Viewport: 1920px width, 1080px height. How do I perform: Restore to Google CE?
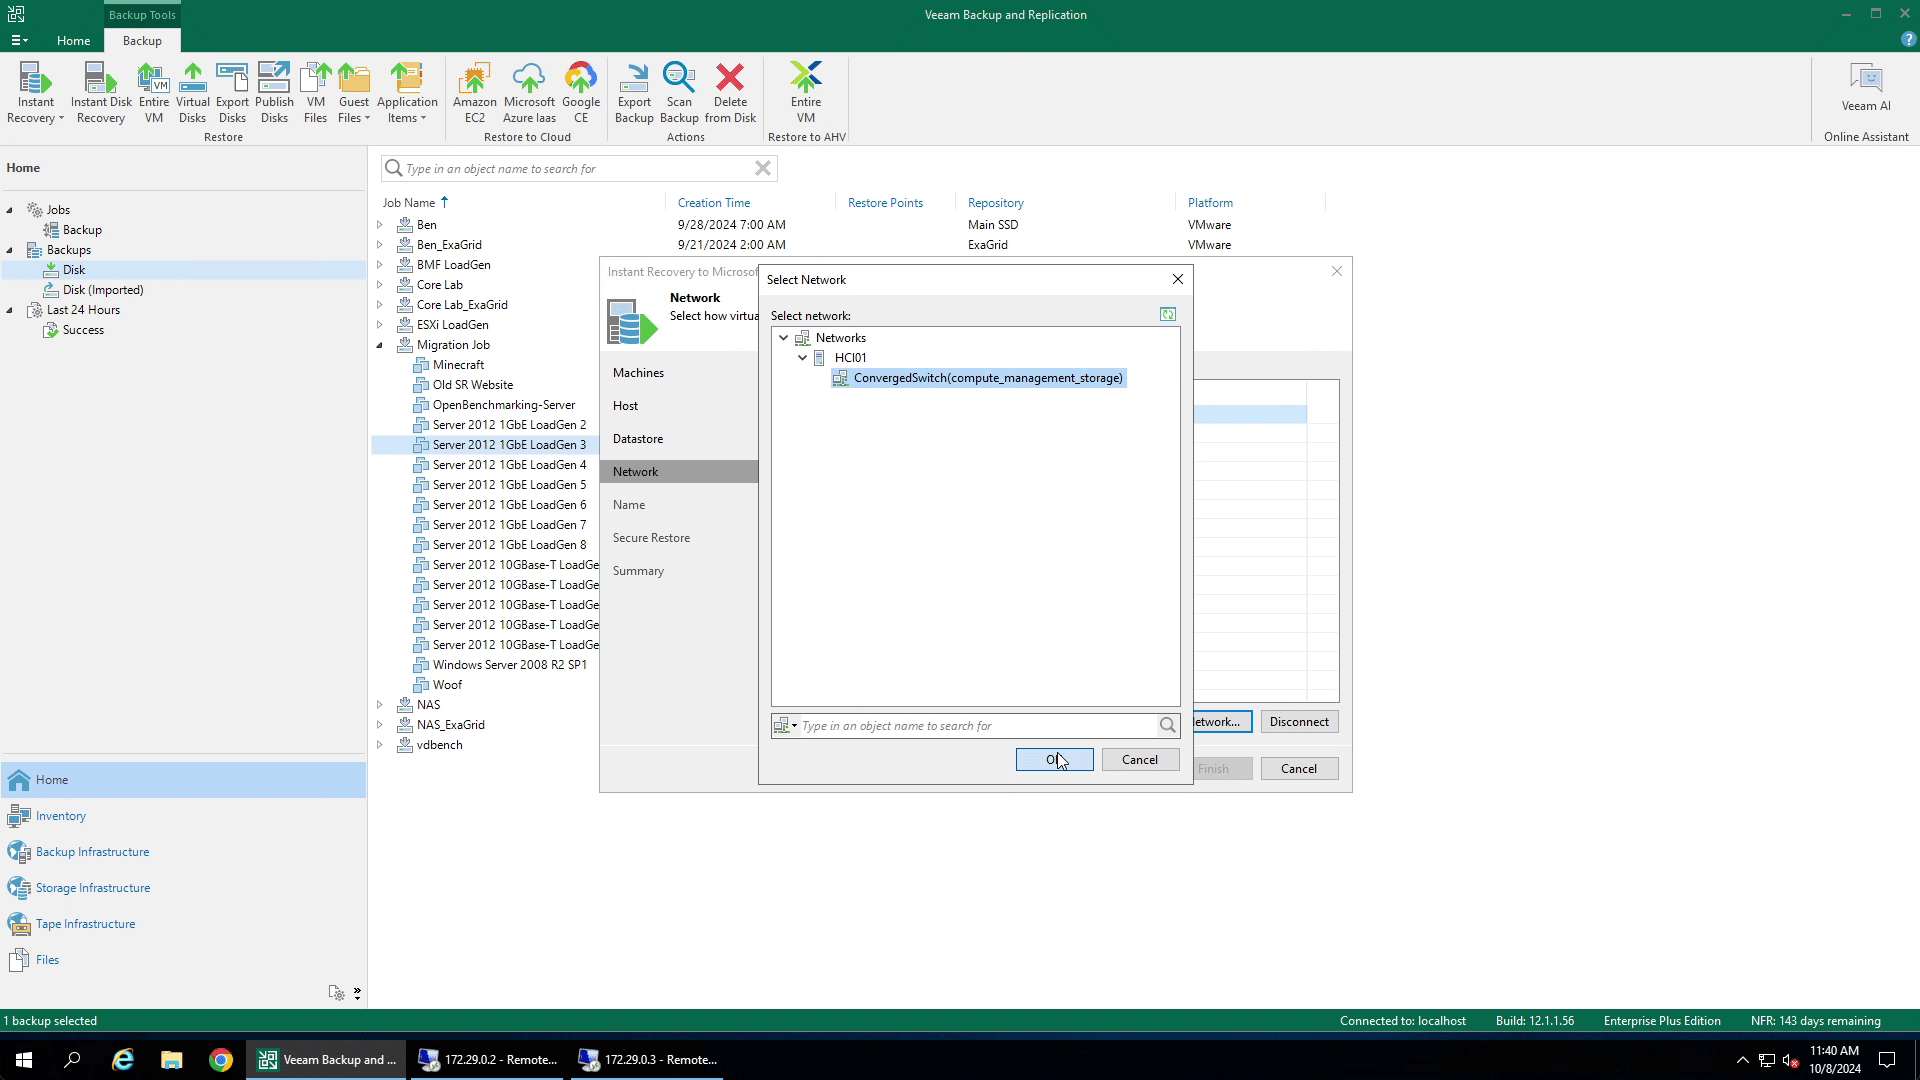tap(581, 92)
